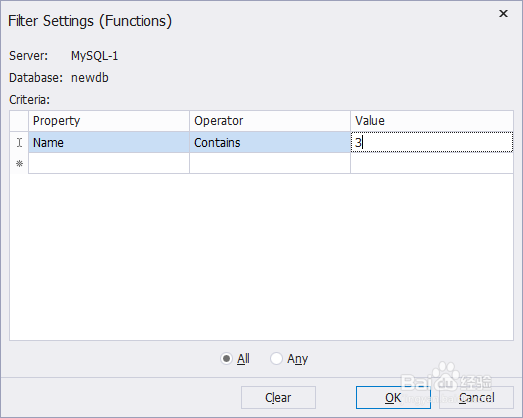Click the new-row asterisk indicator
The image size is (523, 418).
pyautogui.click(x=19, y=163)
